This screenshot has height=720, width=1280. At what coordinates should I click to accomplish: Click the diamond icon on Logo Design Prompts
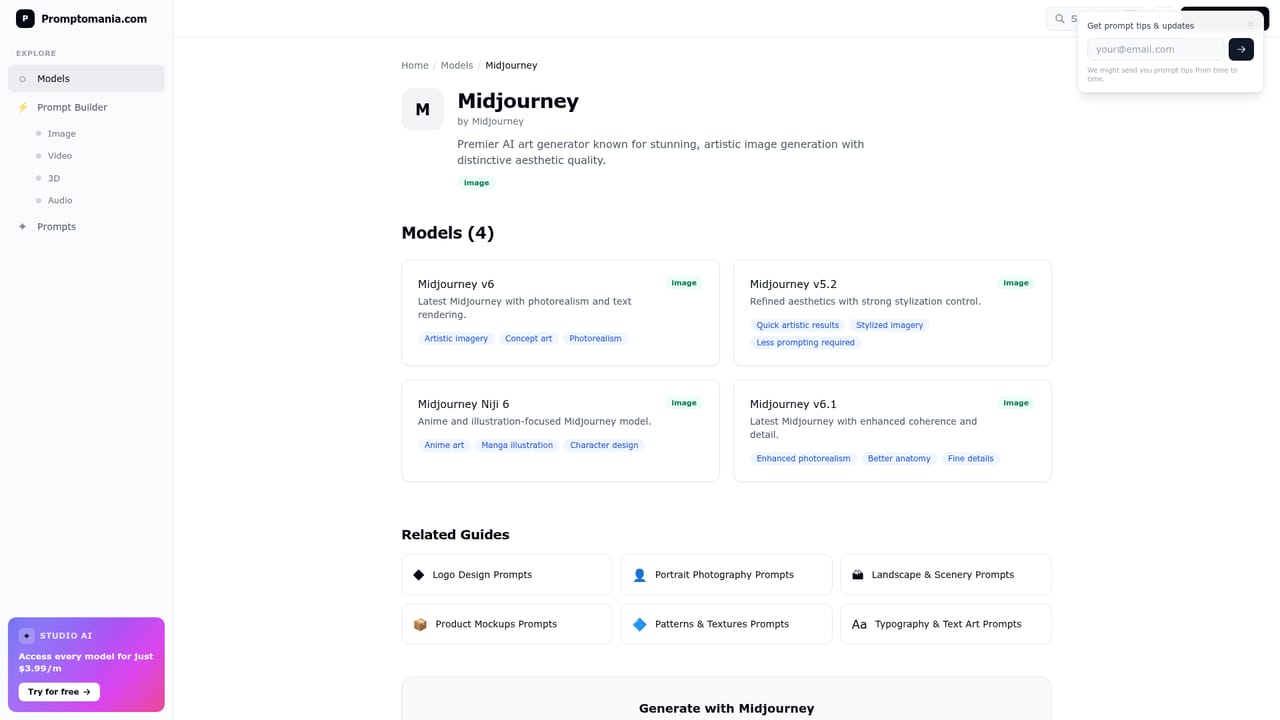pos(419,575)
